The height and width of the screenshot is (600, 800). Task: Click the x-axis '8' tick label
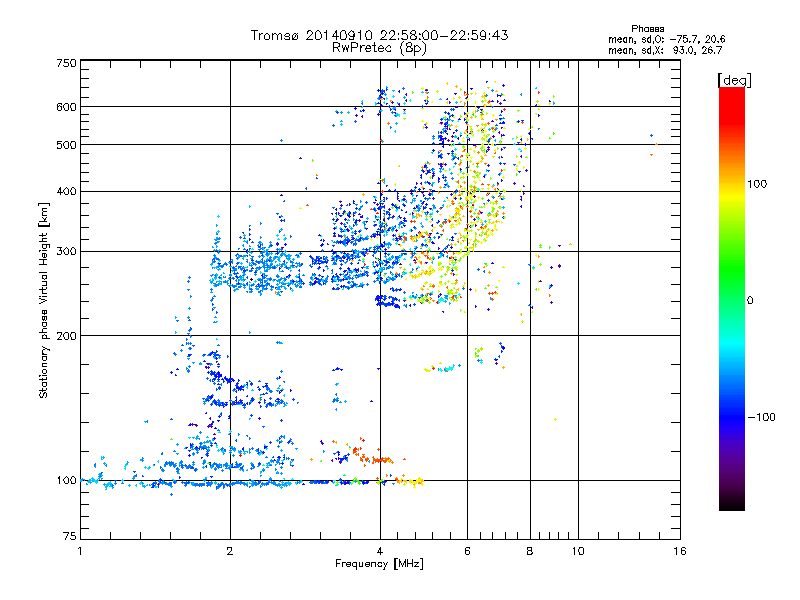tap(530, 551)
